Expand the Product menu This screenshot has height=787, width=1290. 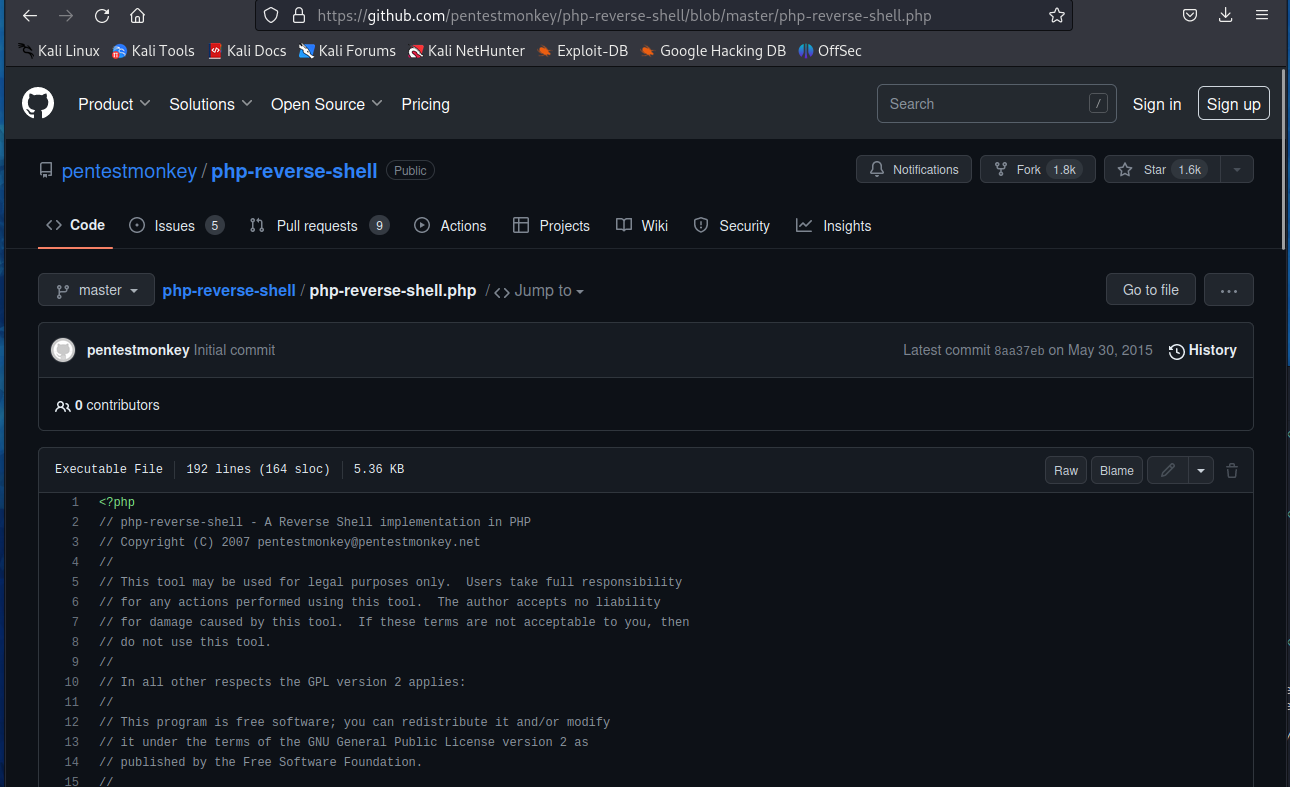[x=114, y=104]
